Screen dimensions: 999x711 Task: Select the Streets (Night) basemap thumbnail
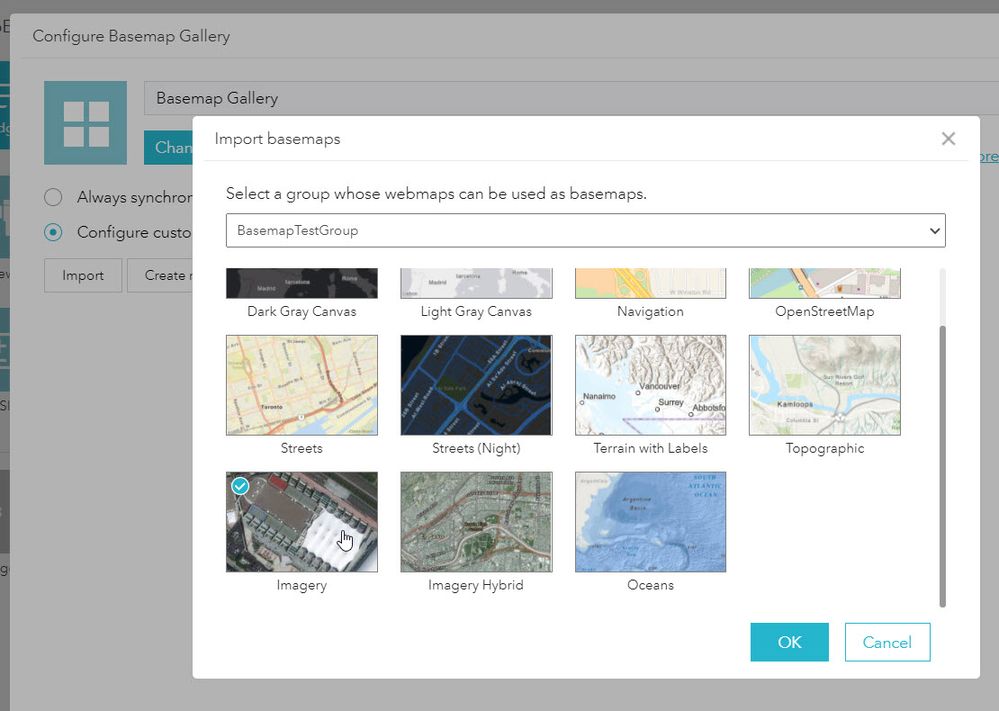pos(476,385)
